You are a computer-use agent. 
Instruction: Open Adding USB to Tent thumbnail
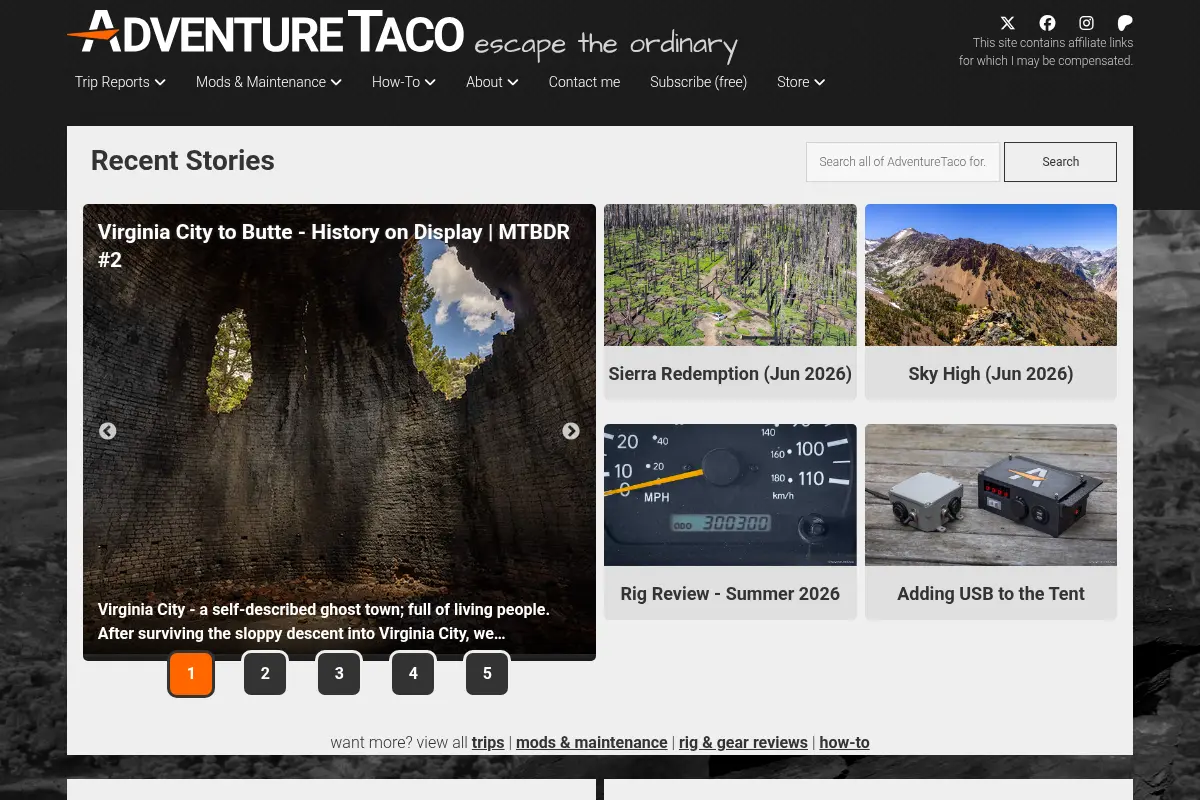coord(991,495)
